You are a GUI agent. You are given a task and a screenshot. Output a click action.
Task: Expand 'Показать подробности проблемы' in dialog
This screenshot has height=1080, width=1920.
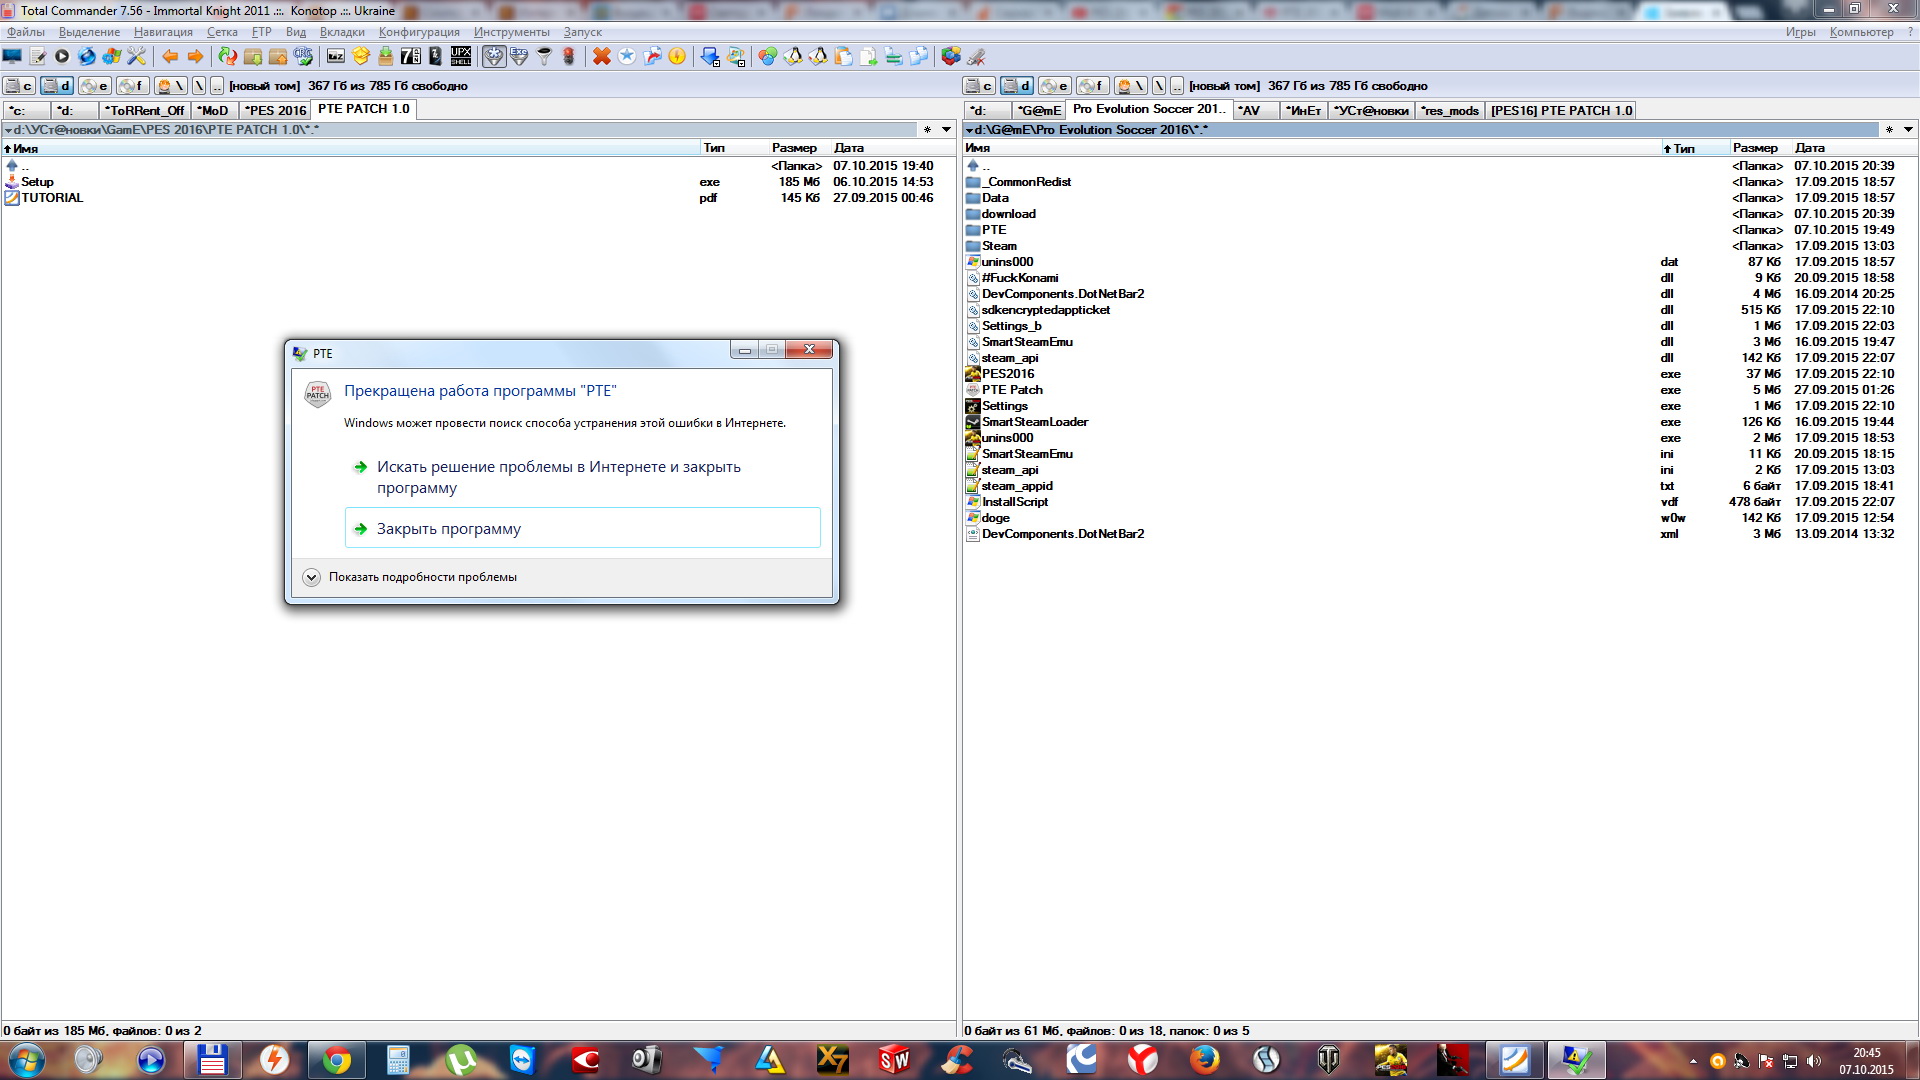point(410,577)
